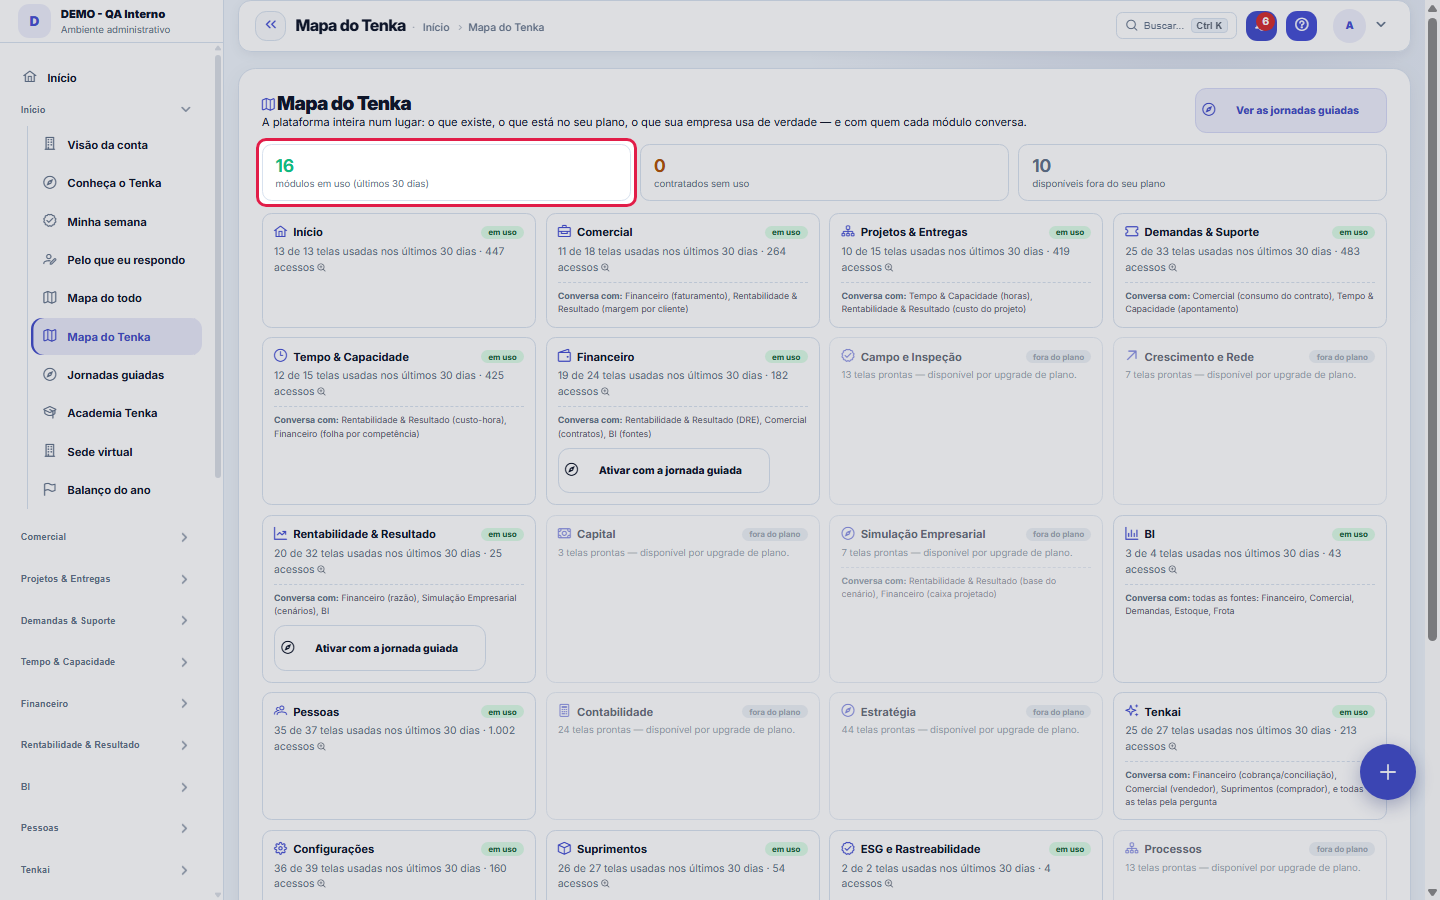Expand the Projetos & Entregas sidebar section
This screenshot has height=900, width=1440.
[185, 579]
